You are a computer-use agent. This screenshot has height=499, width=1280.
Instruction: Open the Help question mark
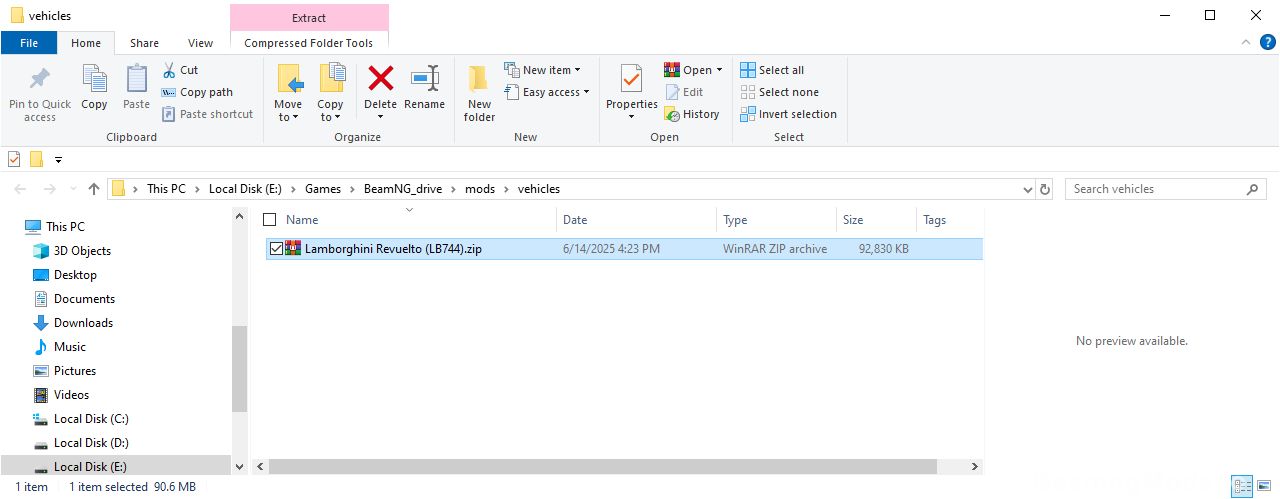1266,43
